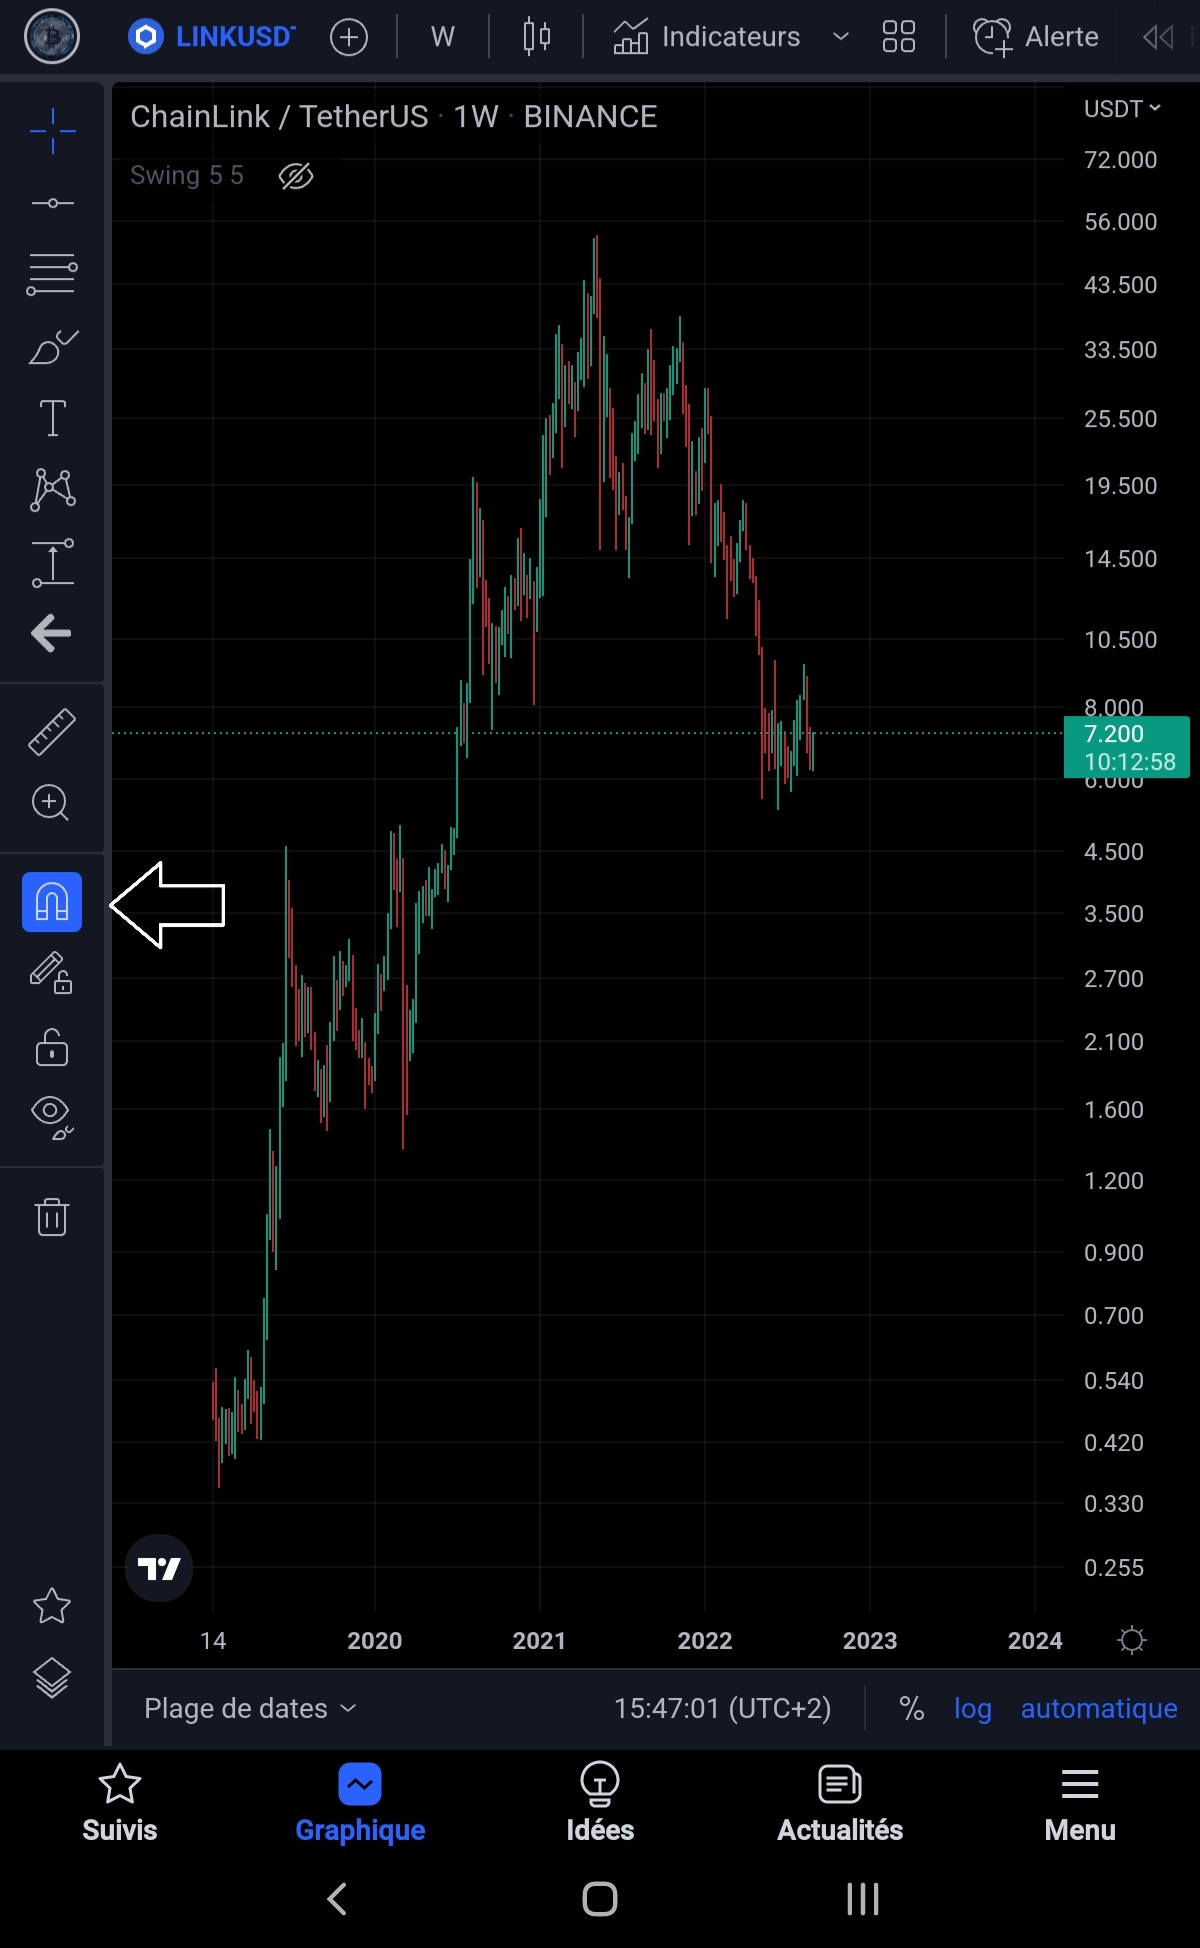
Task: Create an Alerte
Action: pyautogui.click(x=1036, y=37)
